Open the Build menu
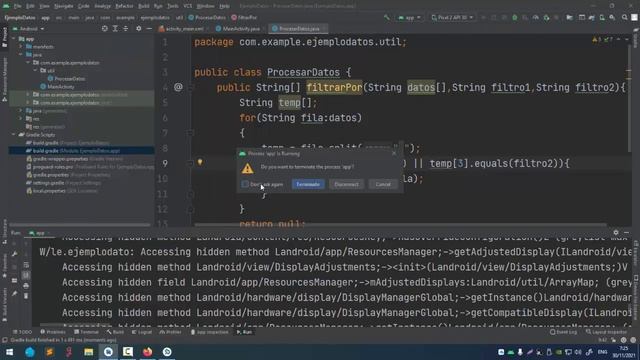Viewport: 640px width, 360px height. pyautogui.click(x=144, y=6)
